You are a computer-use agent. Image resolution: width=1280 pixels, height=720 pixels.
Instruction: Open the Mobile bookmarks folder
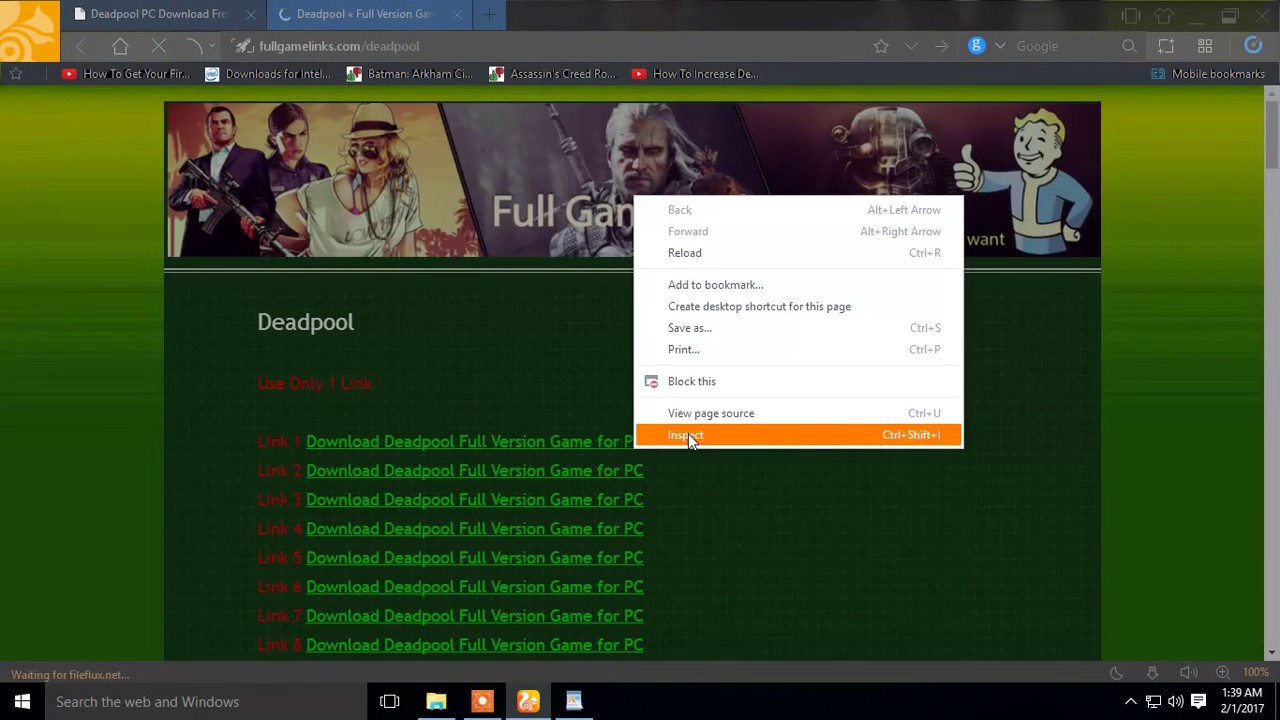(1208, 74)
